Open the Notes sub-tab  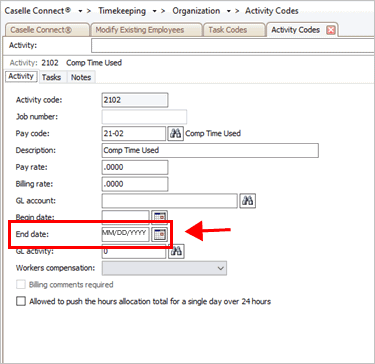coord(81,77)
